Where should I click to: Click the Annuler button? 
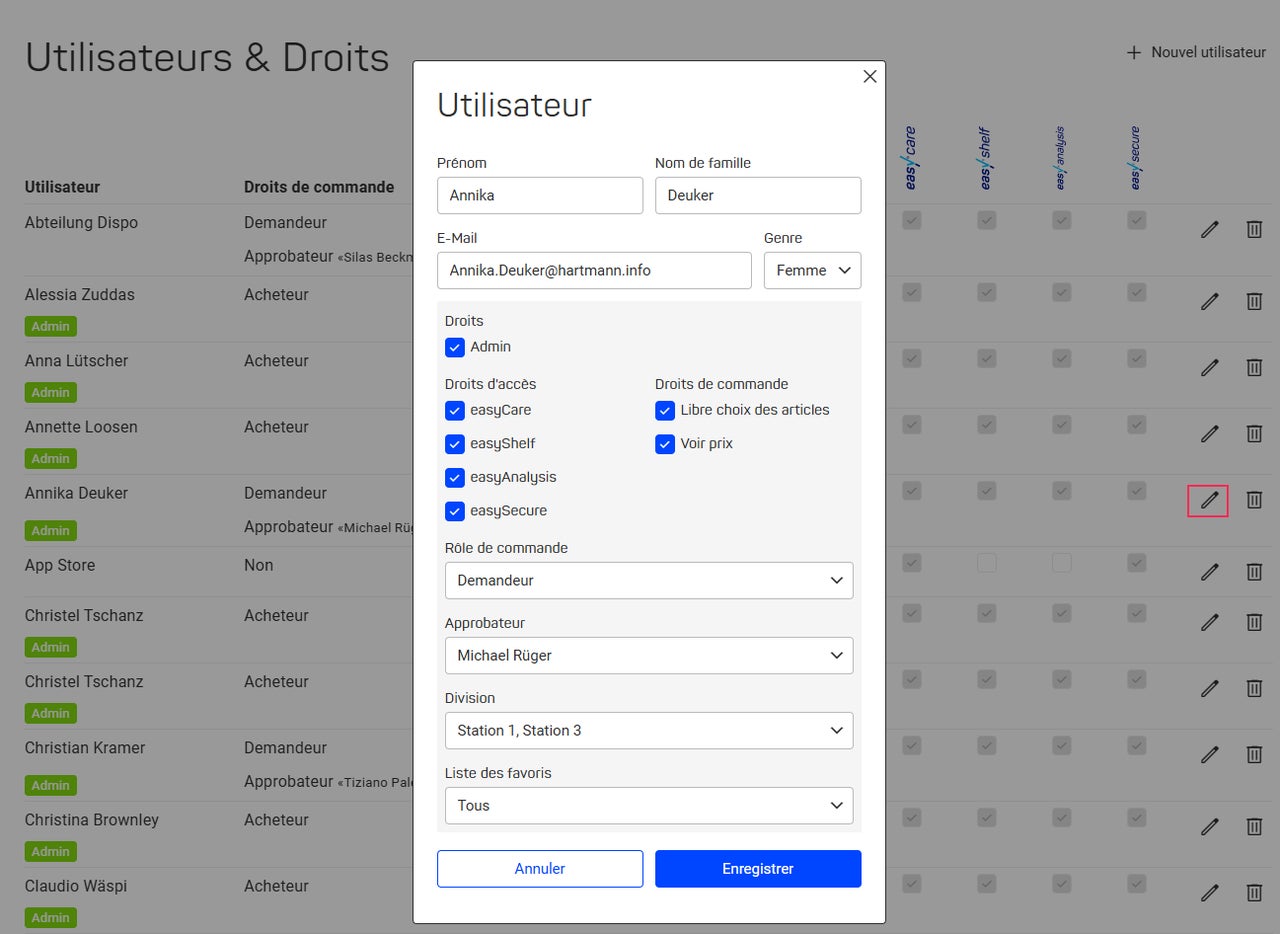click(540, 868)
